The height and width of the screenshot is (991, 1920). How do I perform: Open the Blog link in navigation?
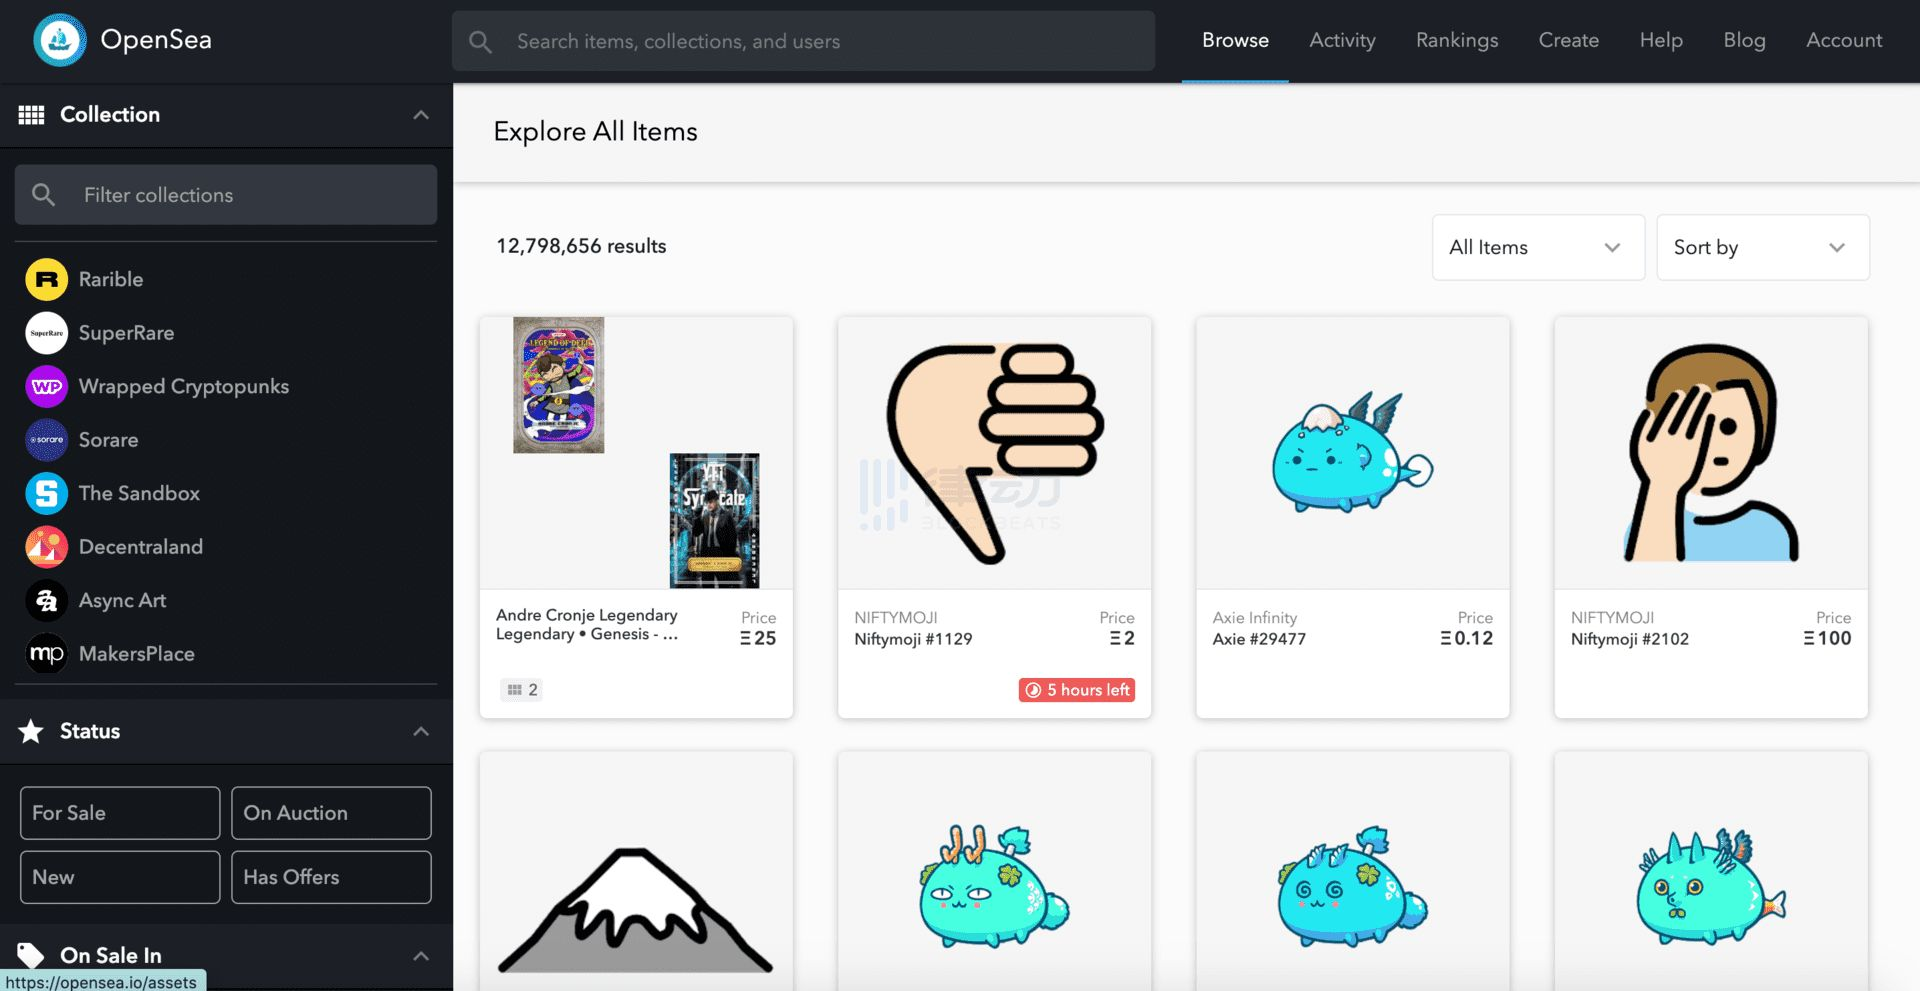click(1744, 40)
